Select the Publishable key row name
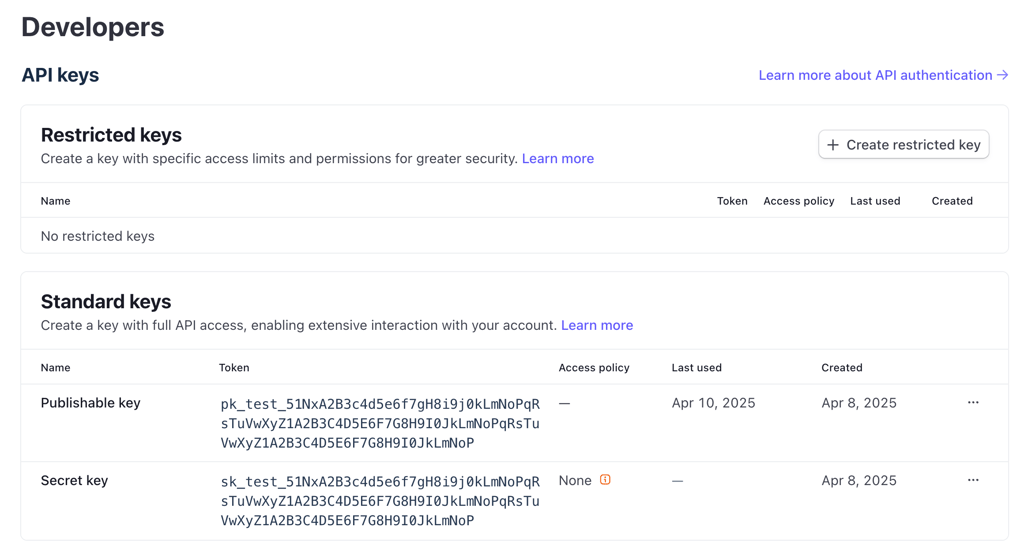1024x553 pixels. pyautogui.click(x=90, y=403)
